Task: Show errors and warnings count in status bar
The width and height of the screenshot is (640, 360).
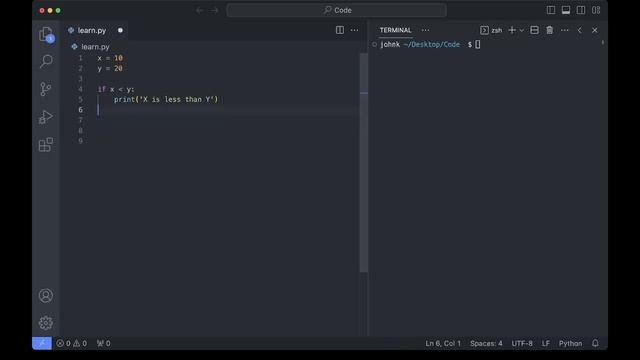Action: point(71,343)
